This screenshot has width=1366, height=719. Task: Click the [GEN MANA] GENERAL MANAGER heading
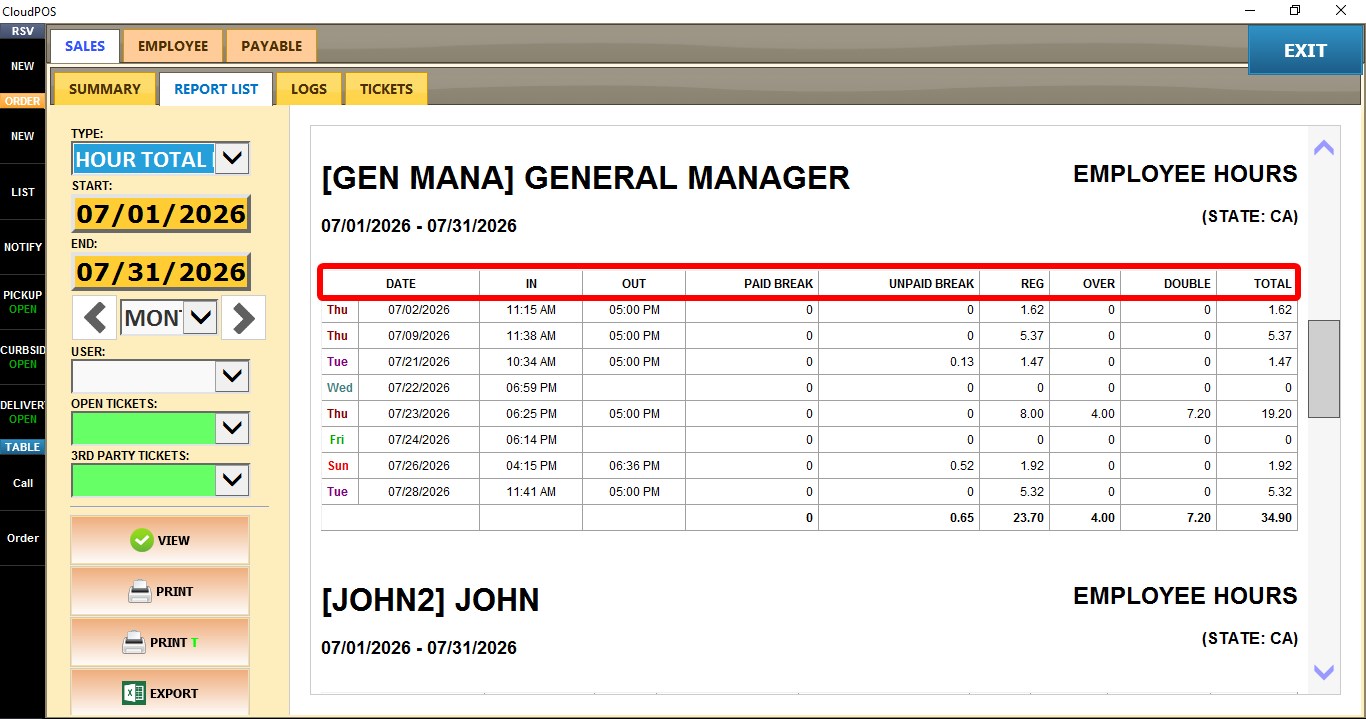pos(585,178)
